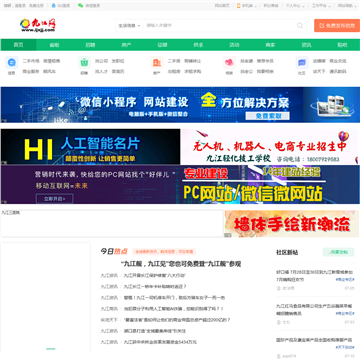This screenshot has width=360, height=360.
Task: Open the 二手市场 link
Action: [31, 61]
